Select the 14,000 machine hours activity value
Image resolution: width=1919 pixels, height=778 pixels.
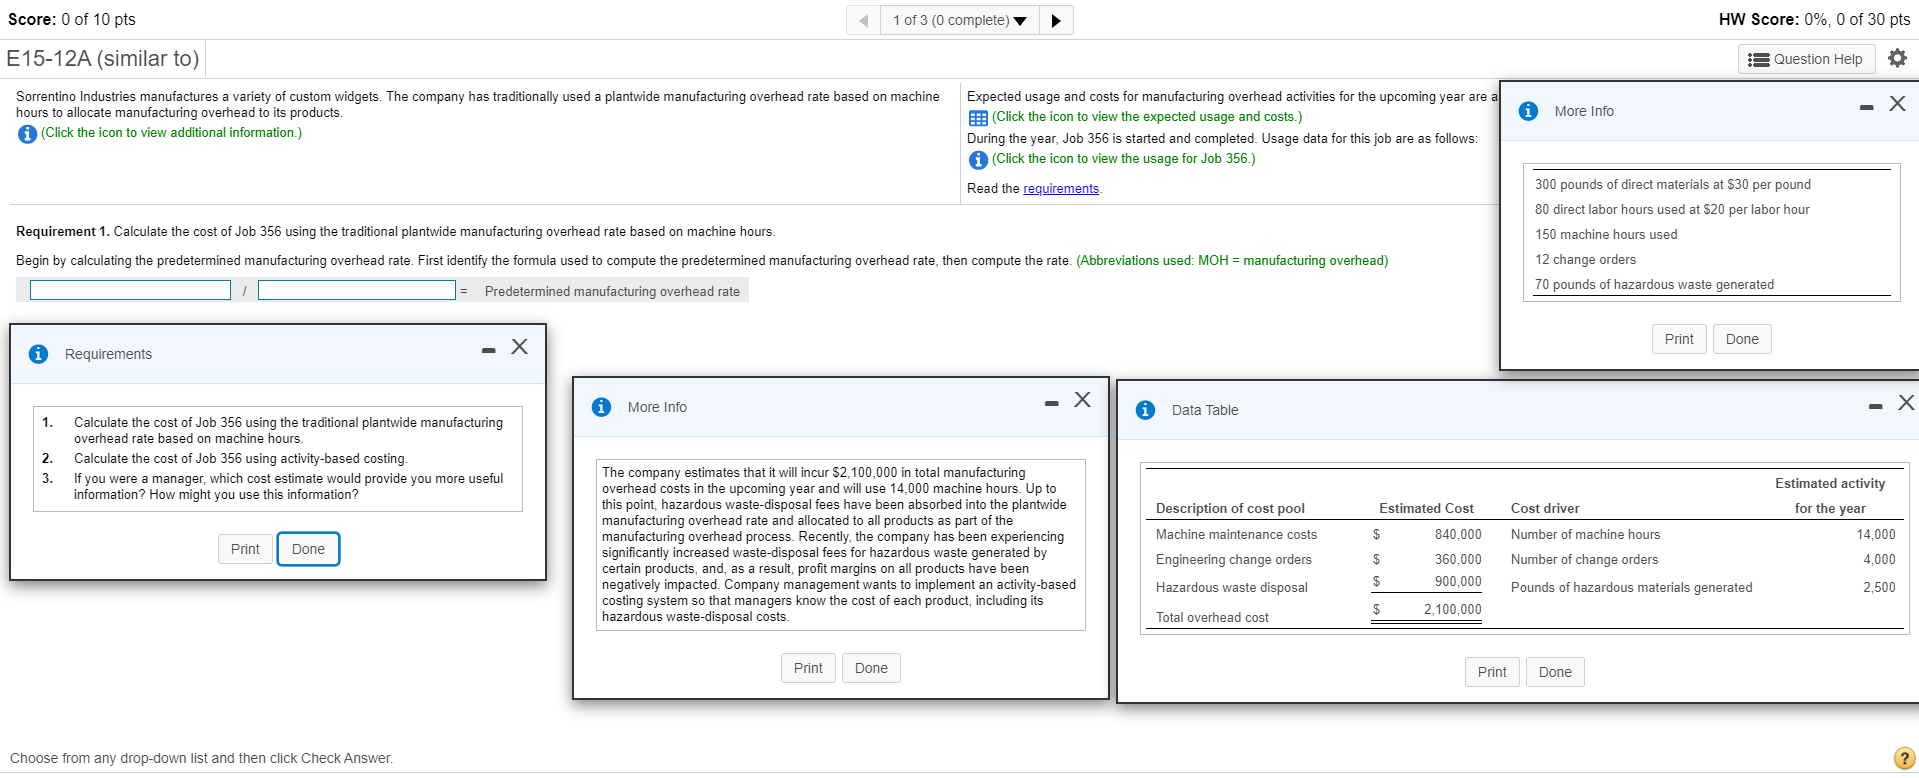point(1876,535)
